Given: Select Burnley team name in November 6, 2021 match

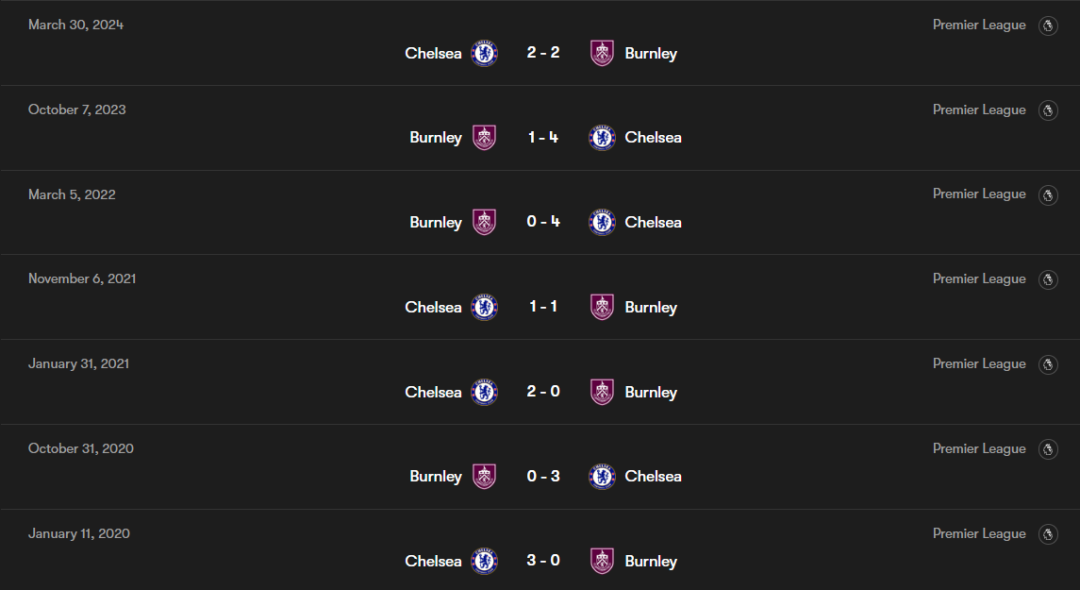Looking at the screenshot, I should point(651,307).
